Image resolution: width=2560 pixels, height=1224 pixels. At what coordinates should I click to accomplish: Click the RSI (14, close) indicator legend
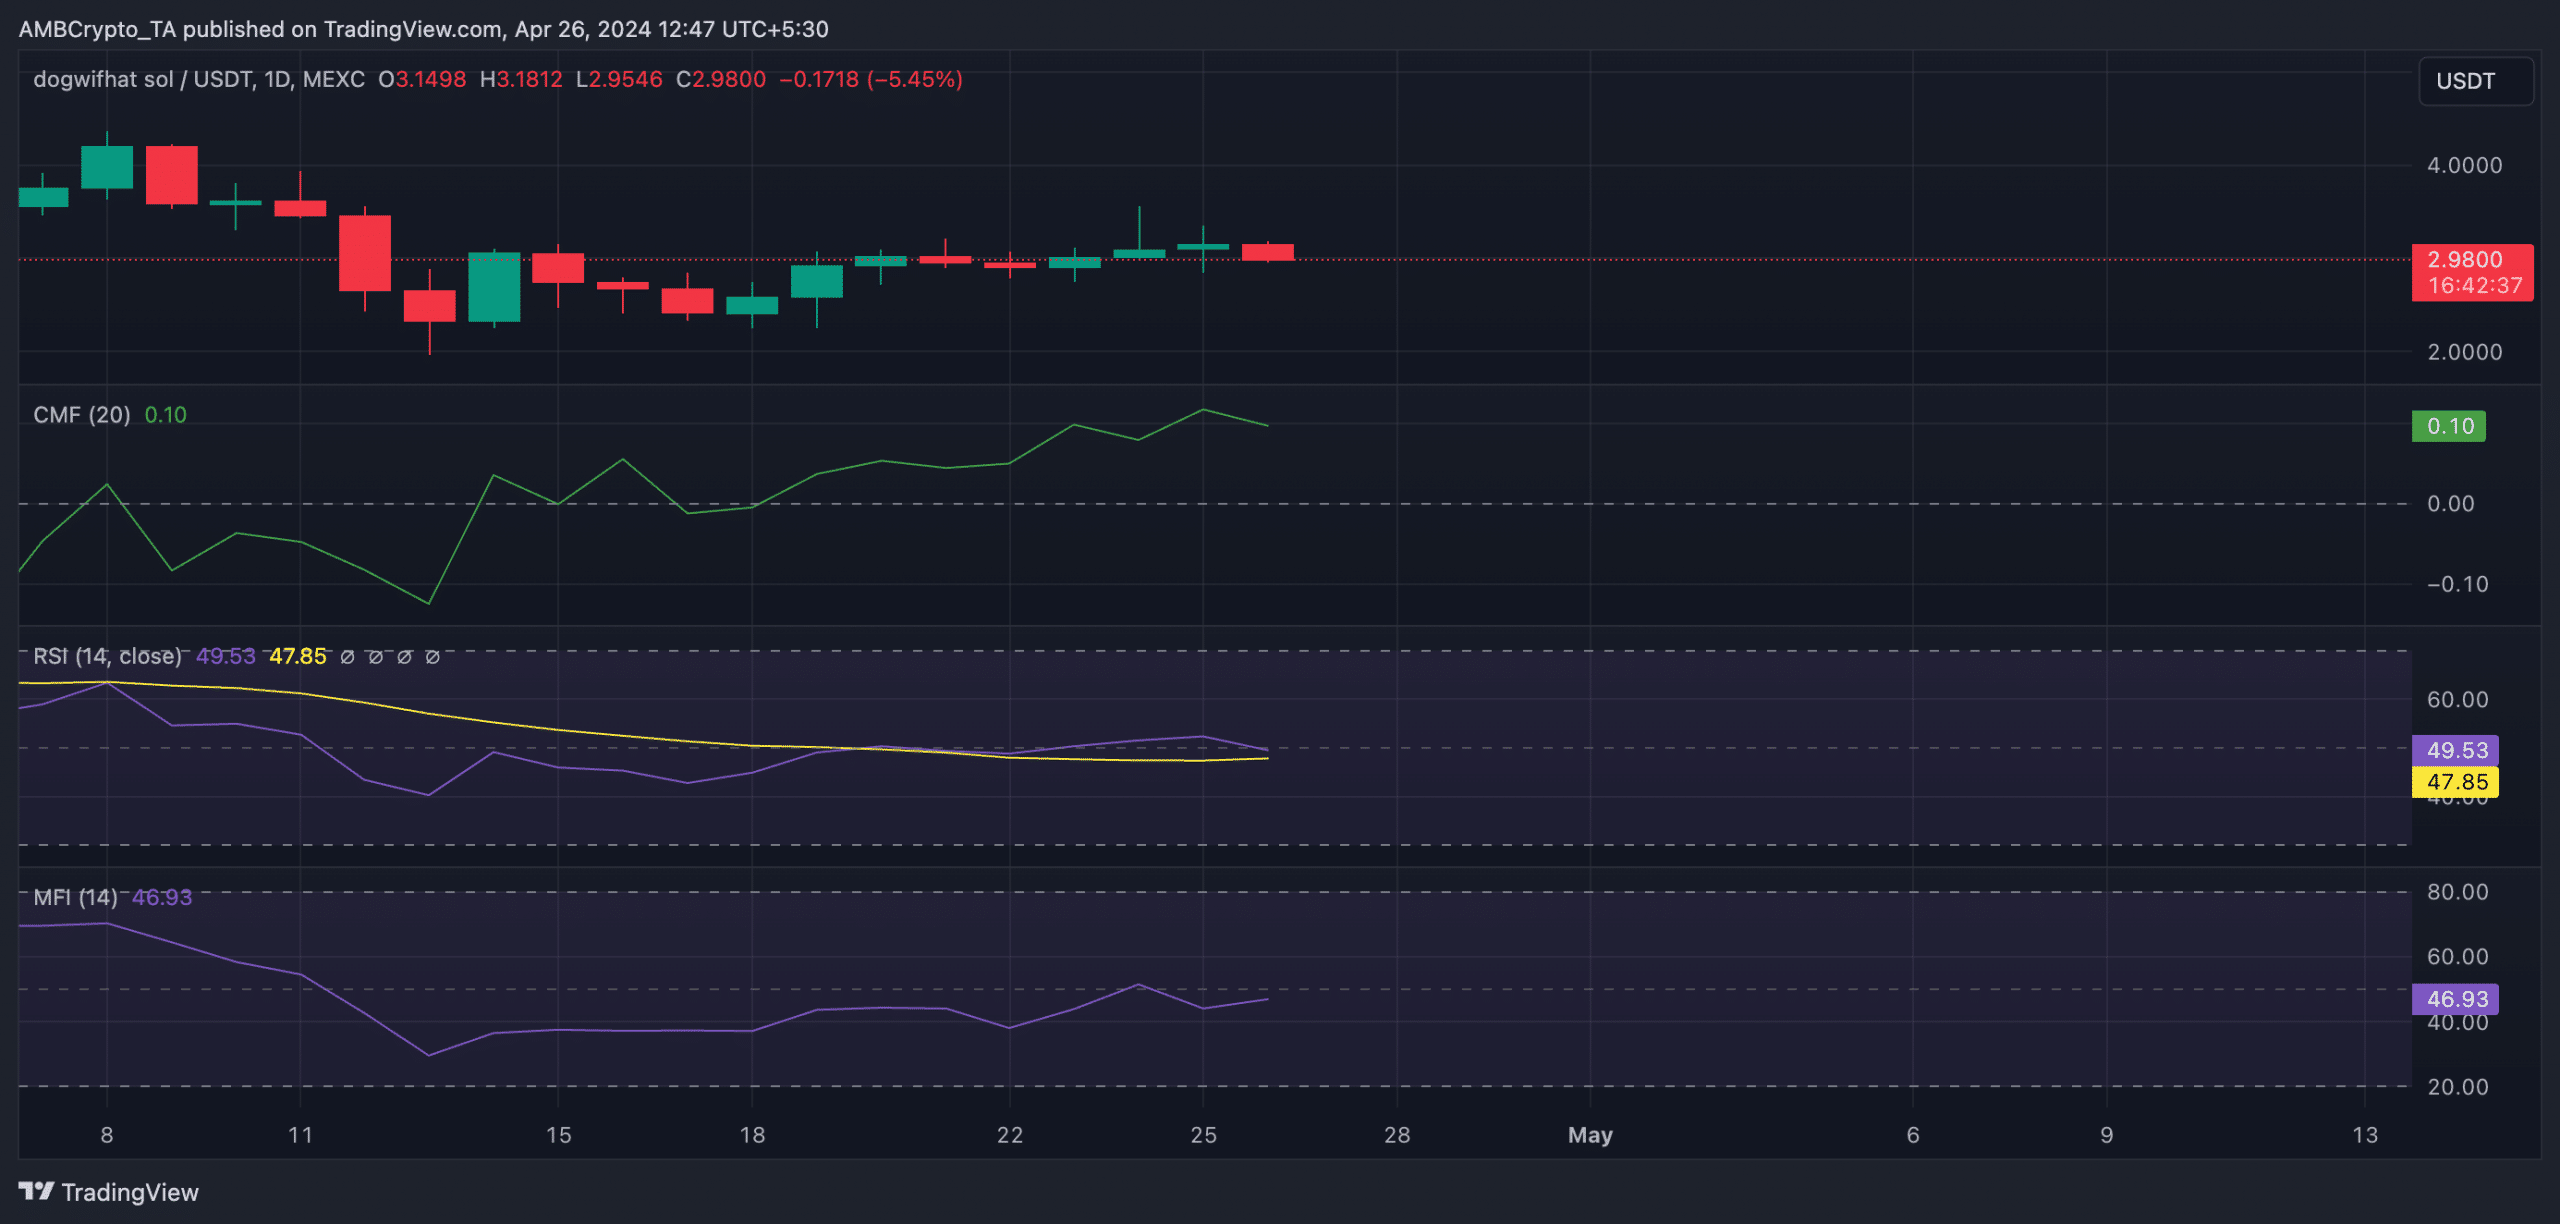(108, 656)
